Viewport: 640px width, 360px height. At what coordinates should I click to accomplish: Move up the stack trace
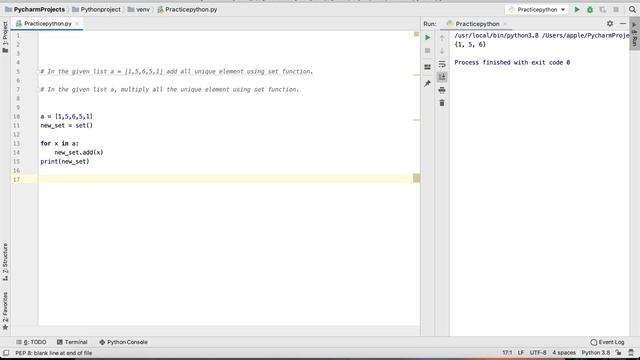pos(442,38)
